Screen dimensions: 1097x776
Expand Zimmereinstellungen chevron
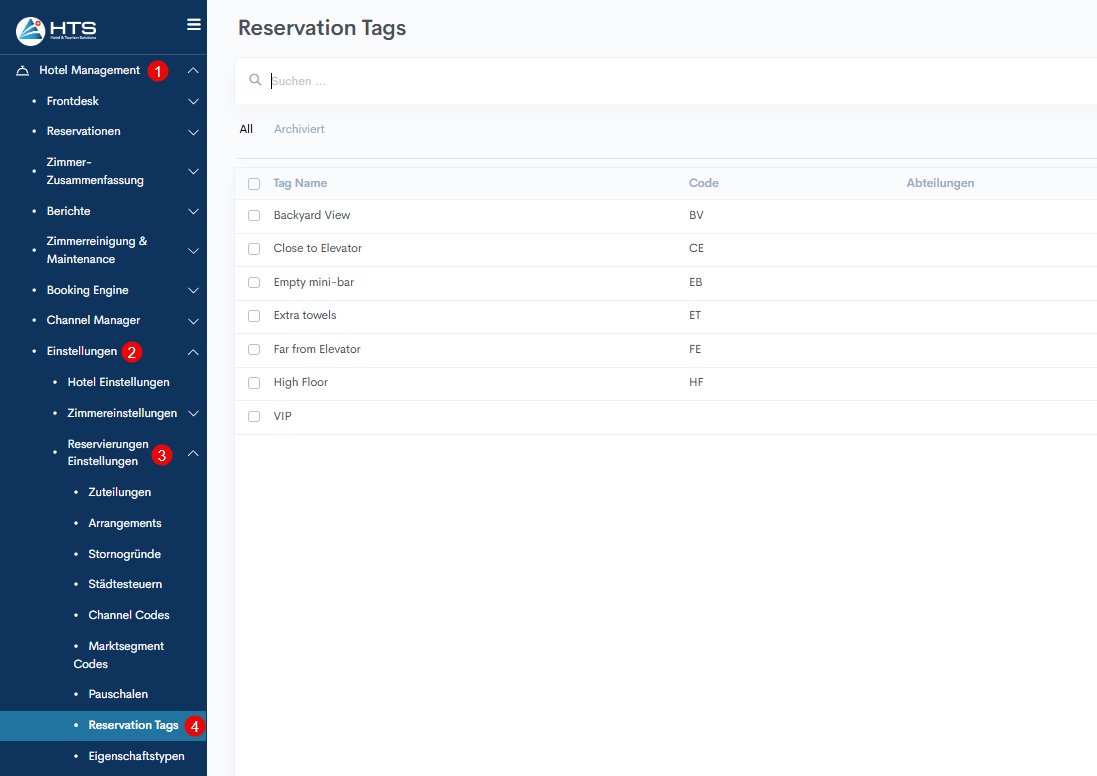click(194, 413)
